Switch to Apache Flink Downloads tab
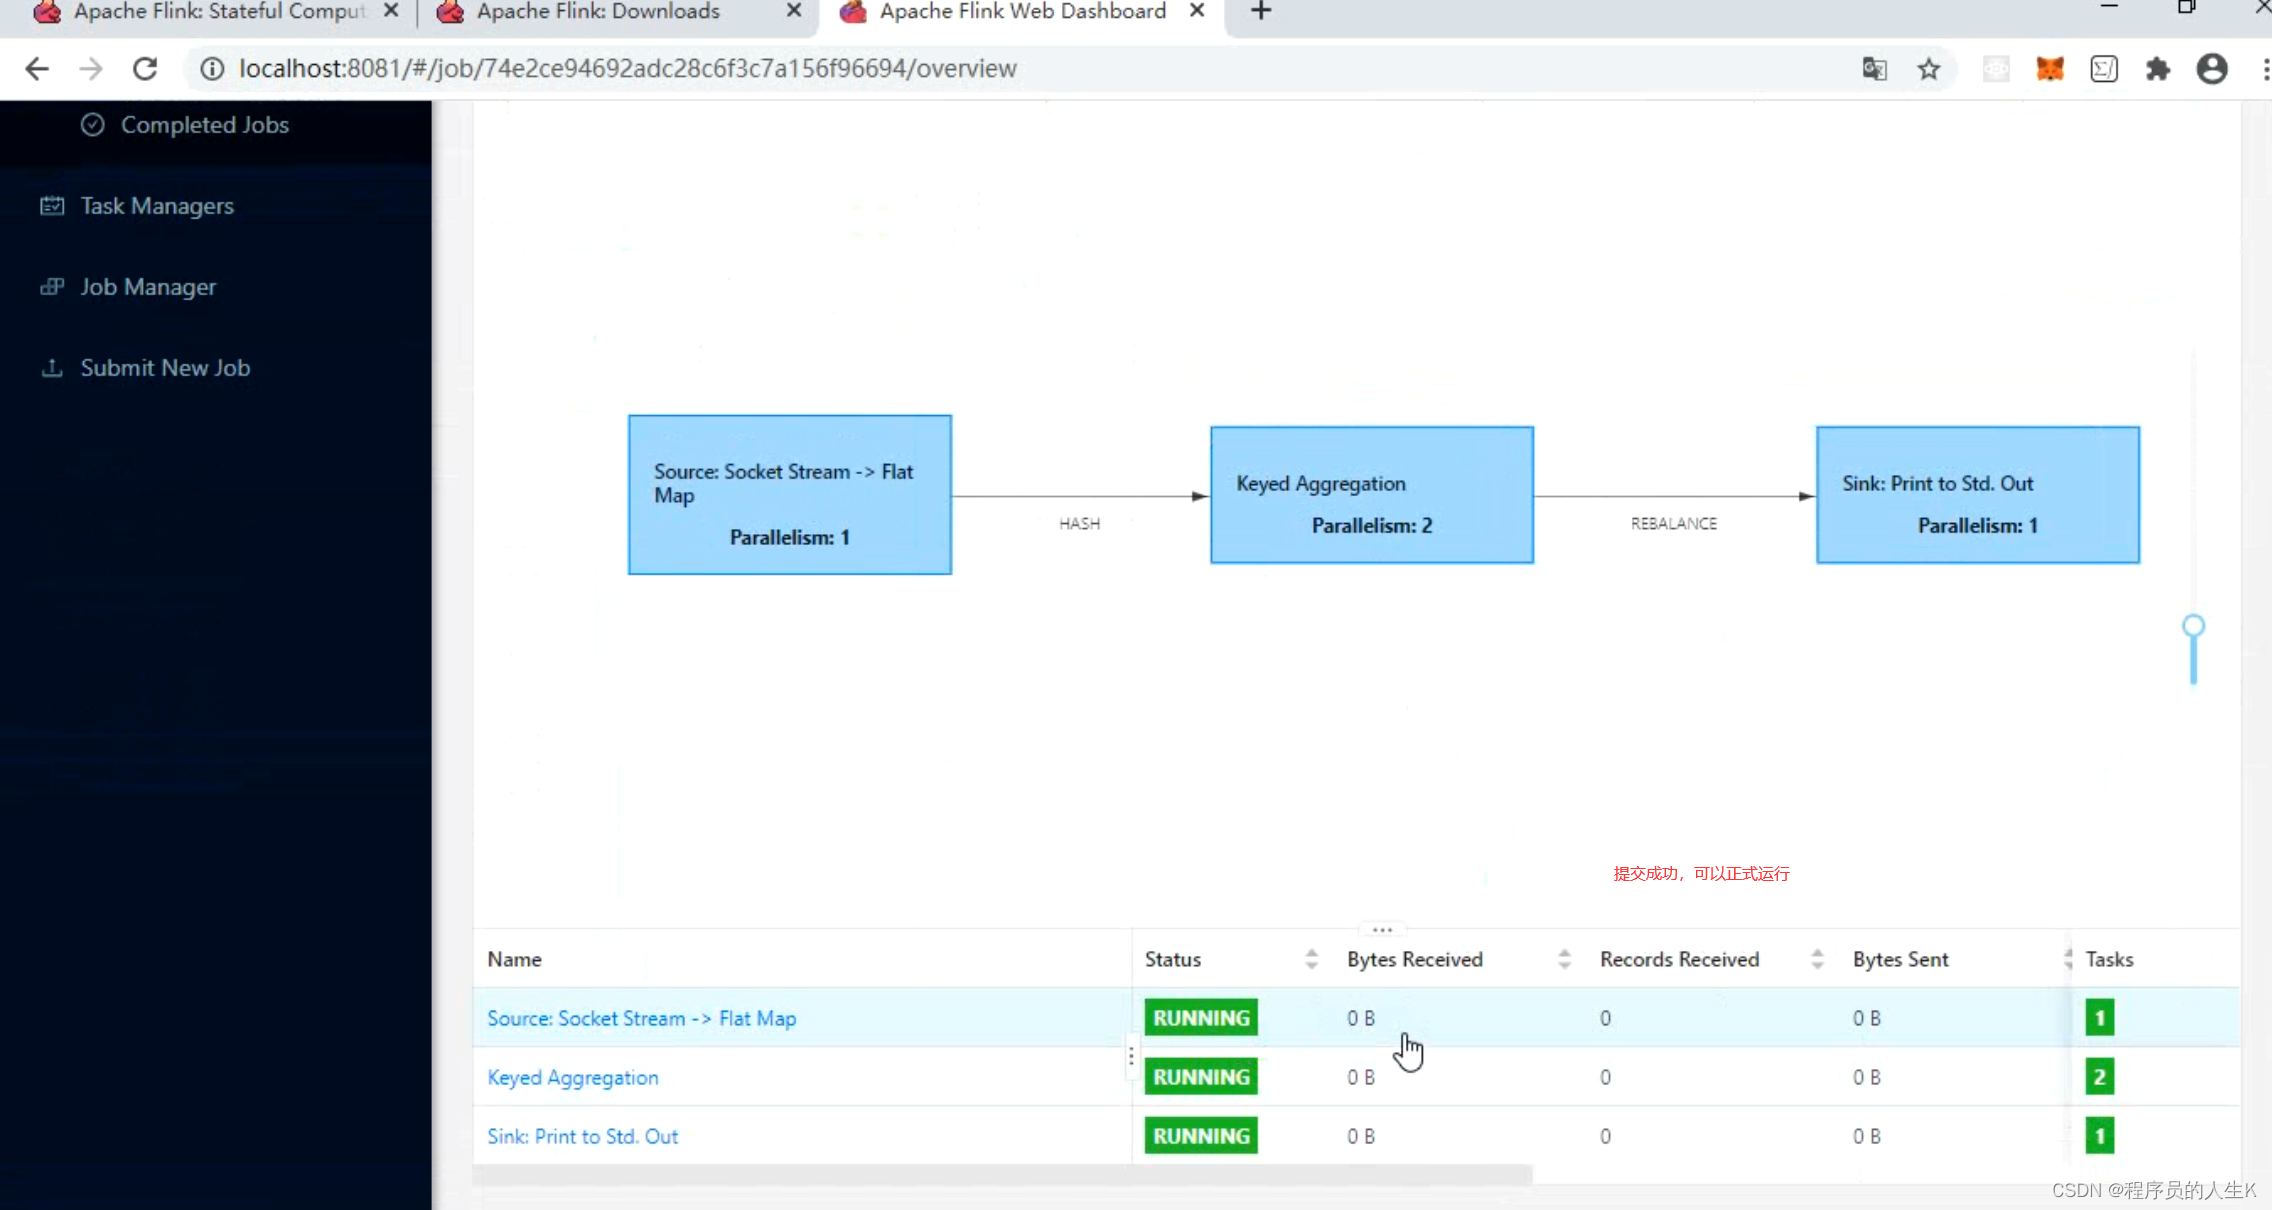This screenshot has width=2272, height=1210. pyautogui.click(x=598, y=11)
